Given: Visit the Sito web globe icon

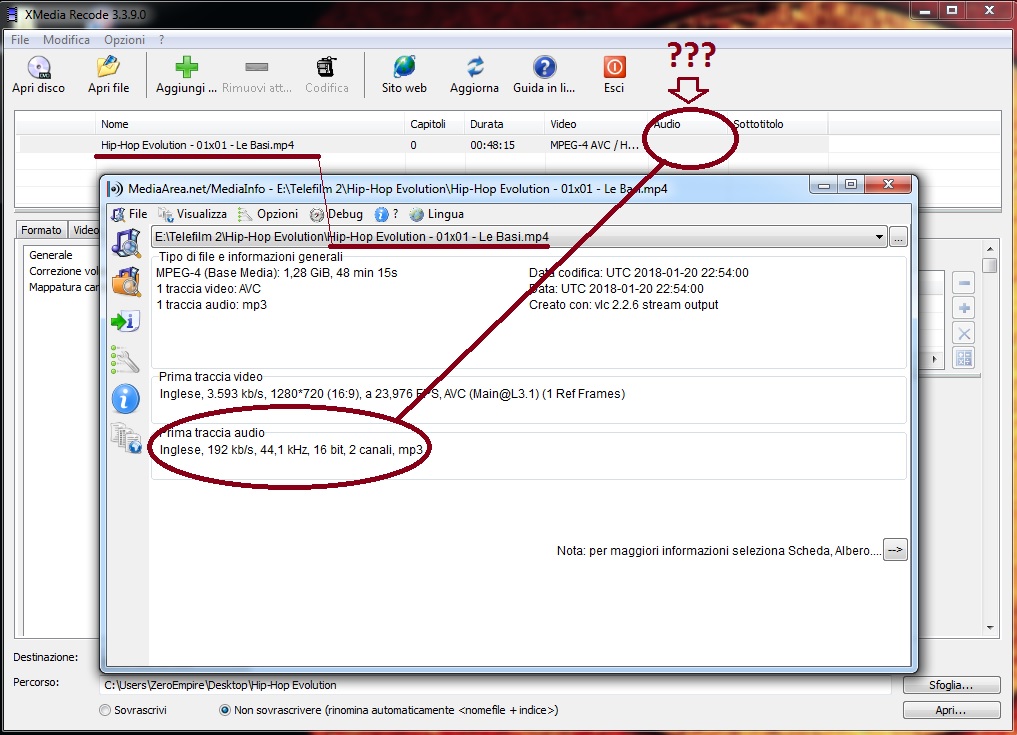Looking at the screenshot, I should [x=404, y=67].
